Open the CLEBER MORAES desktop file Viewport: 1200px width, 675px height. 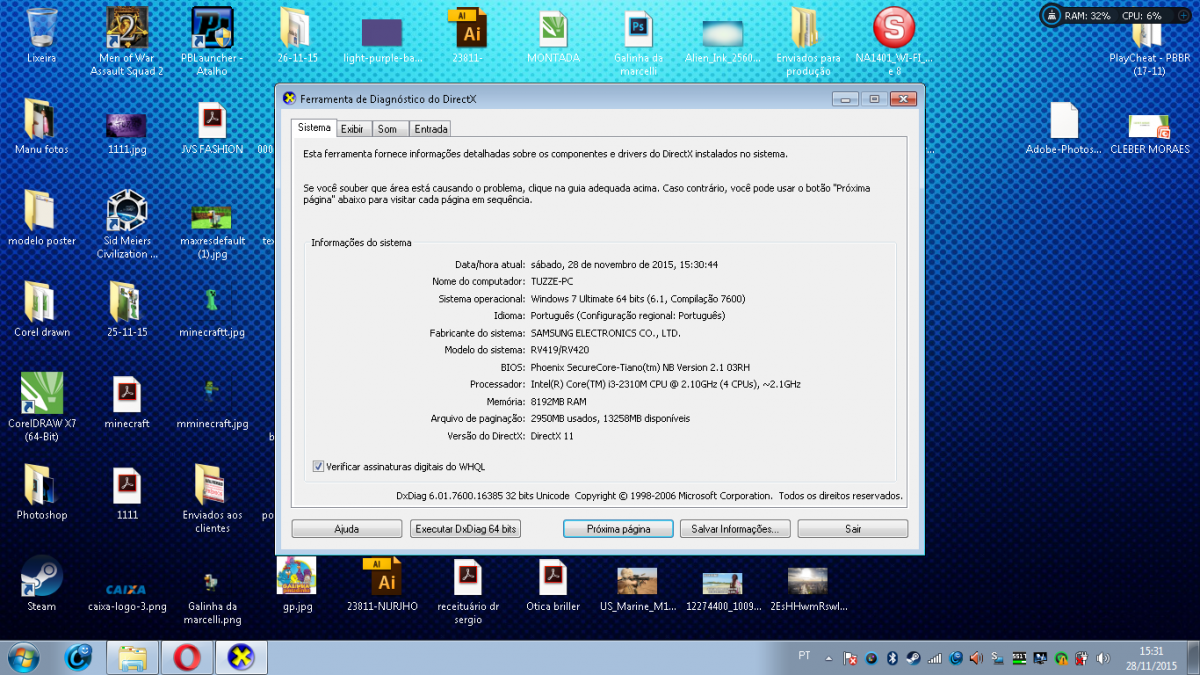tap(1150, 132)
